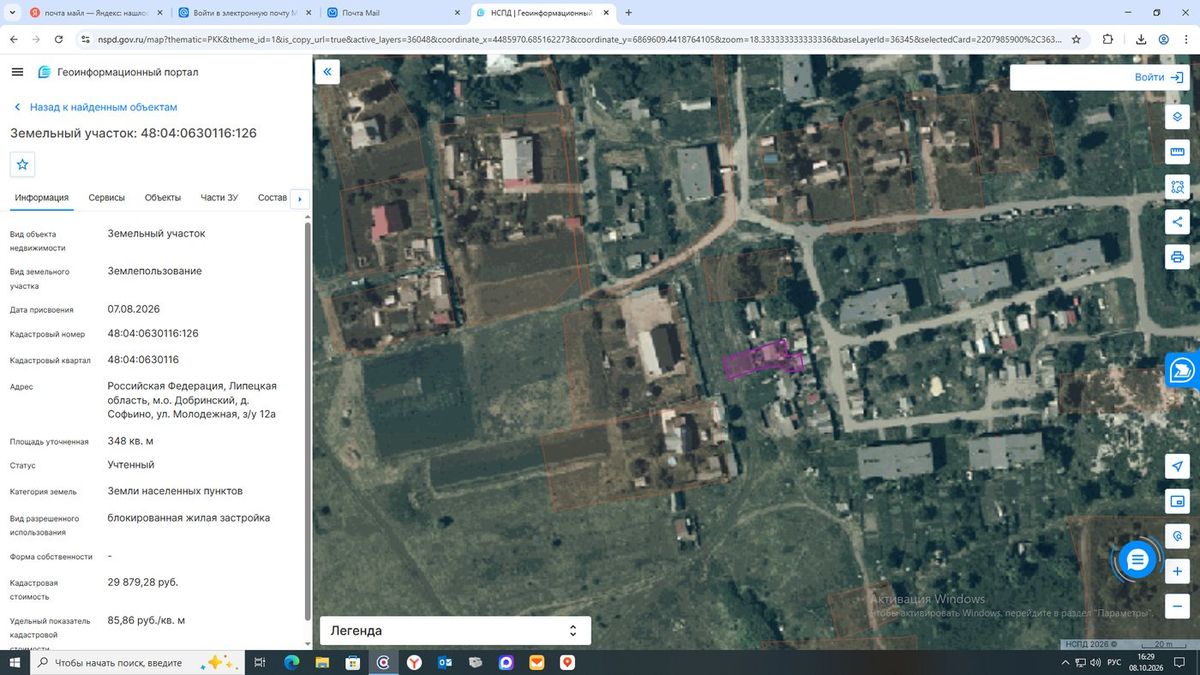Launch Yandex Browser from the taskbar
The width and height of the screenshot is (1200, 675).
tap(414, 662)
